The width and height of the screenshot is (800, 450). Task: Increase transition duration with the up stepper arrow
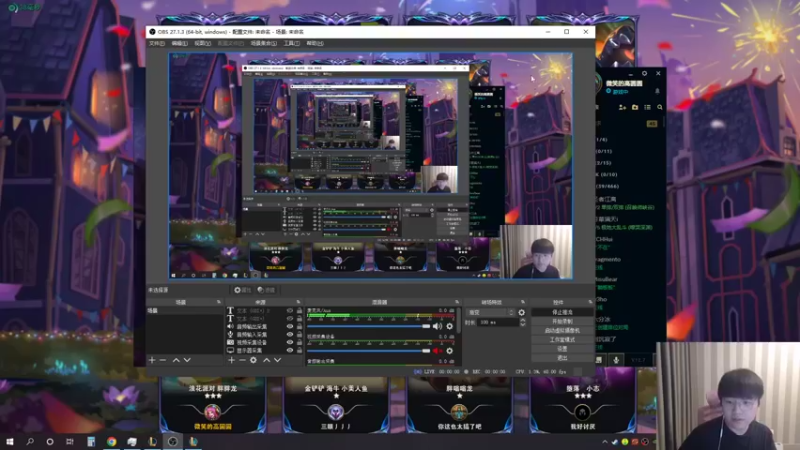(x=522, y=320)
